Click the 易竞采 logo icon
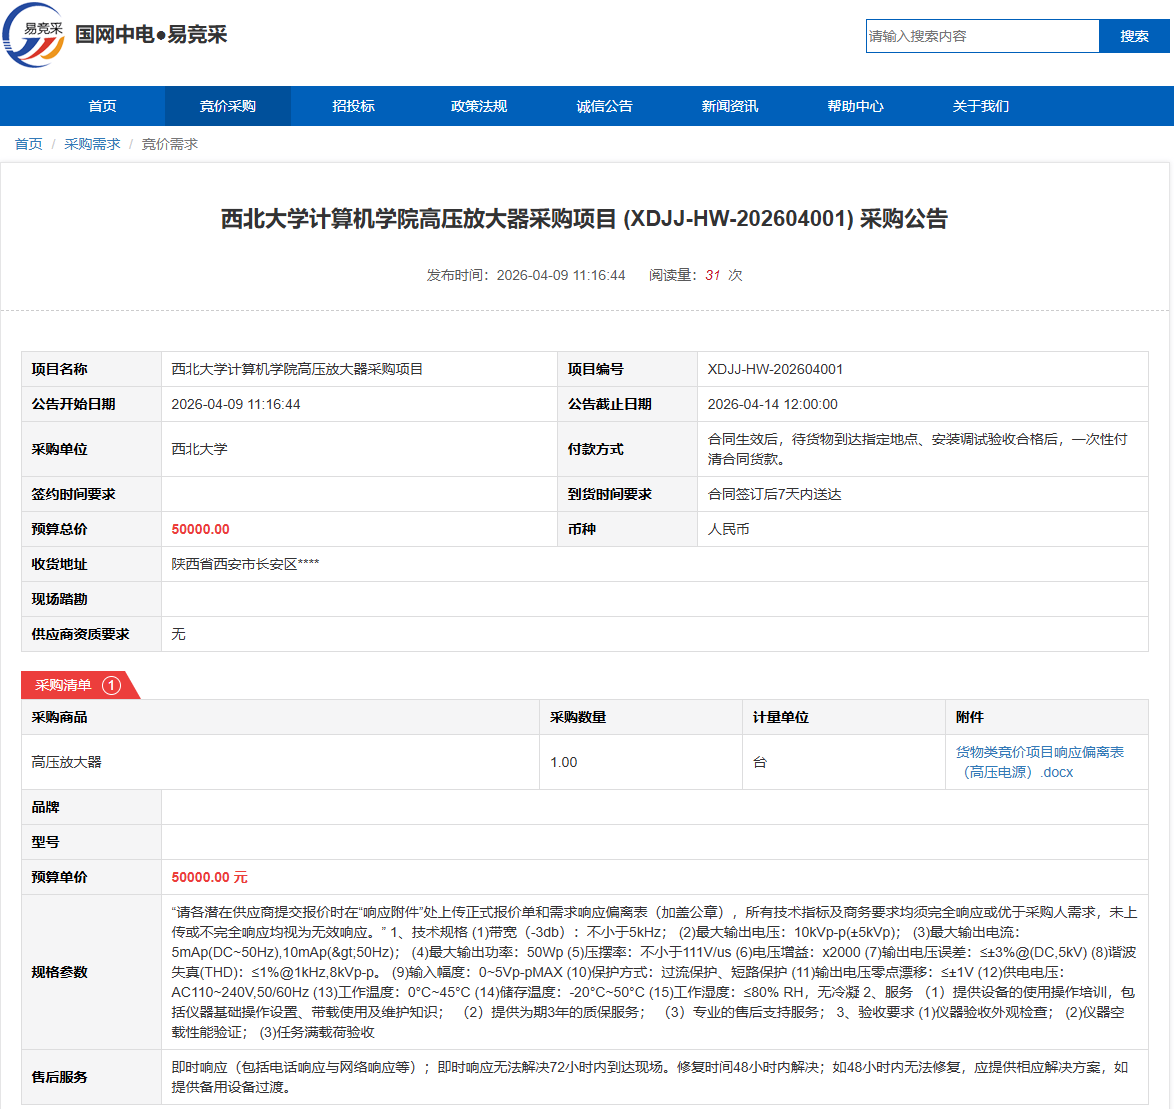Image resolution: width=1174 pixels, height=1109 pixels. 35,35
